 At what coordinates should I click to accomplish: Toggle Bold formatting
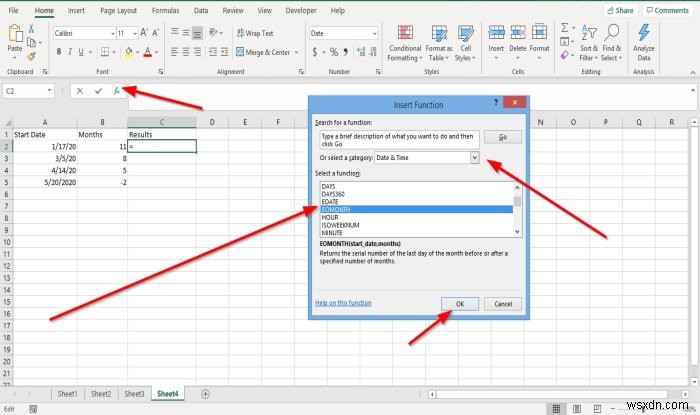[59, 52]
